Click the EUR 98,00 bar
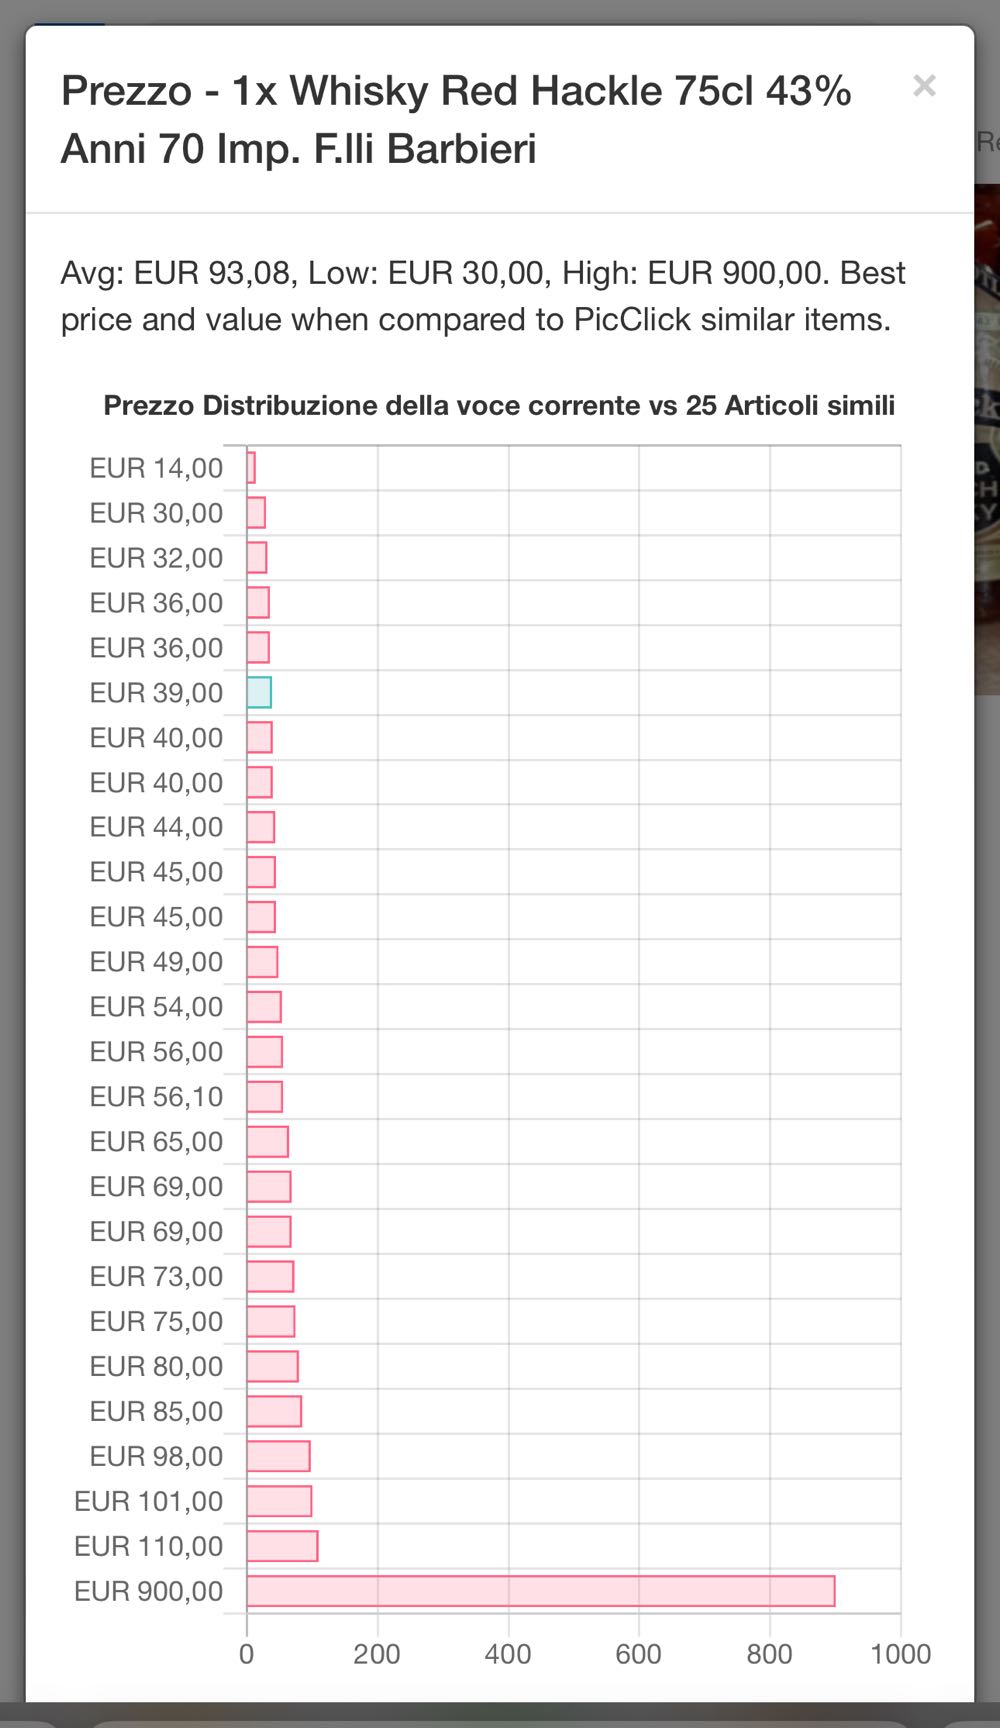Image resolution: width=1000 pixels, height=1728 pixels. (279, 1456)
